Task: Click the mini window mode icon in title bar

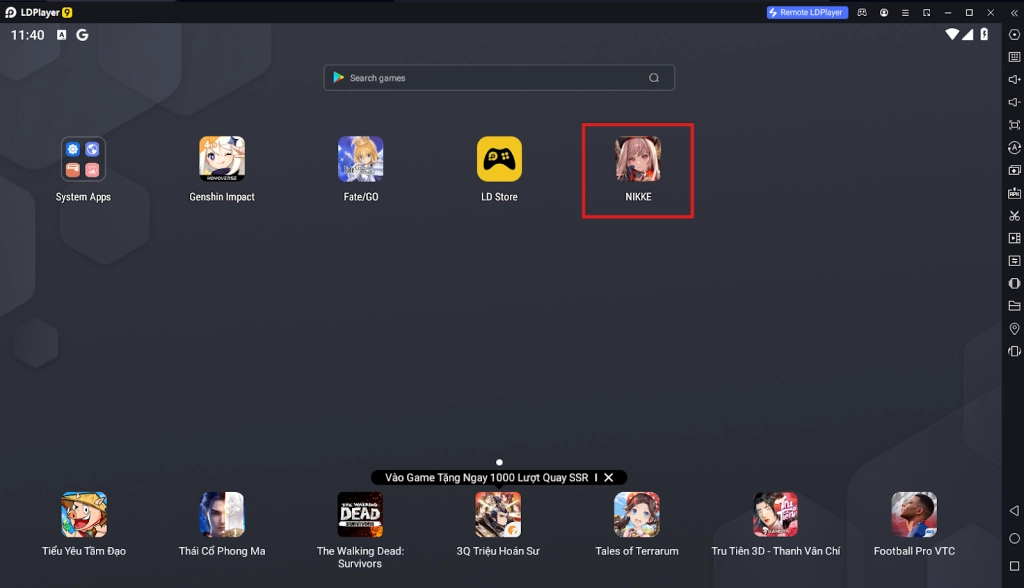Action: (x=927, y=12)
